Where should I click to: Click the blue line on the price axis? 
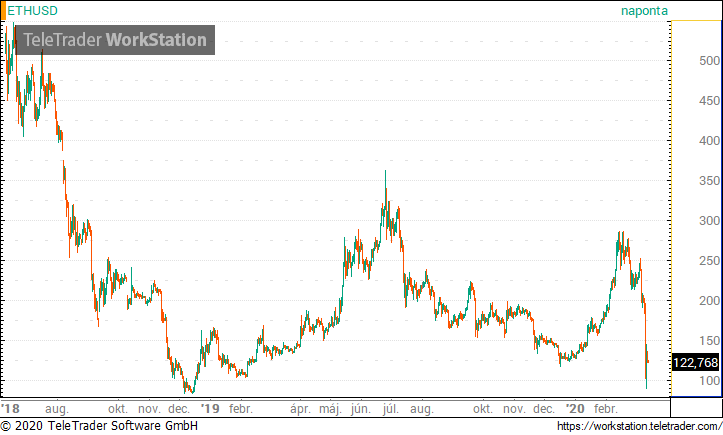click(696, 398)
